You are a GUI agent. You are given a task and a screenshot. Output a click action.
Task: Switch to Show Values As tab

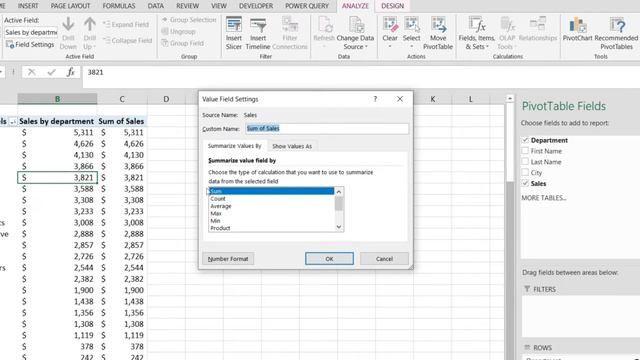[x=292, y=146]
